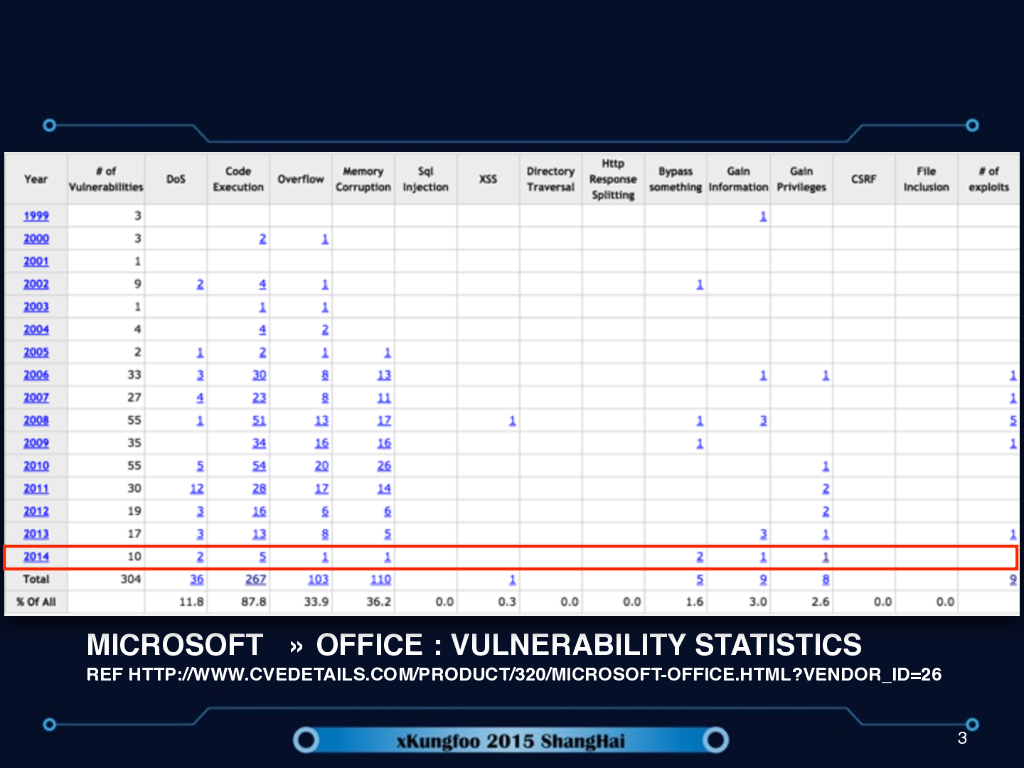1024x768 pixels.
Task: Click Code Execution count 30 for 2006
Action: tap(259, 375)
